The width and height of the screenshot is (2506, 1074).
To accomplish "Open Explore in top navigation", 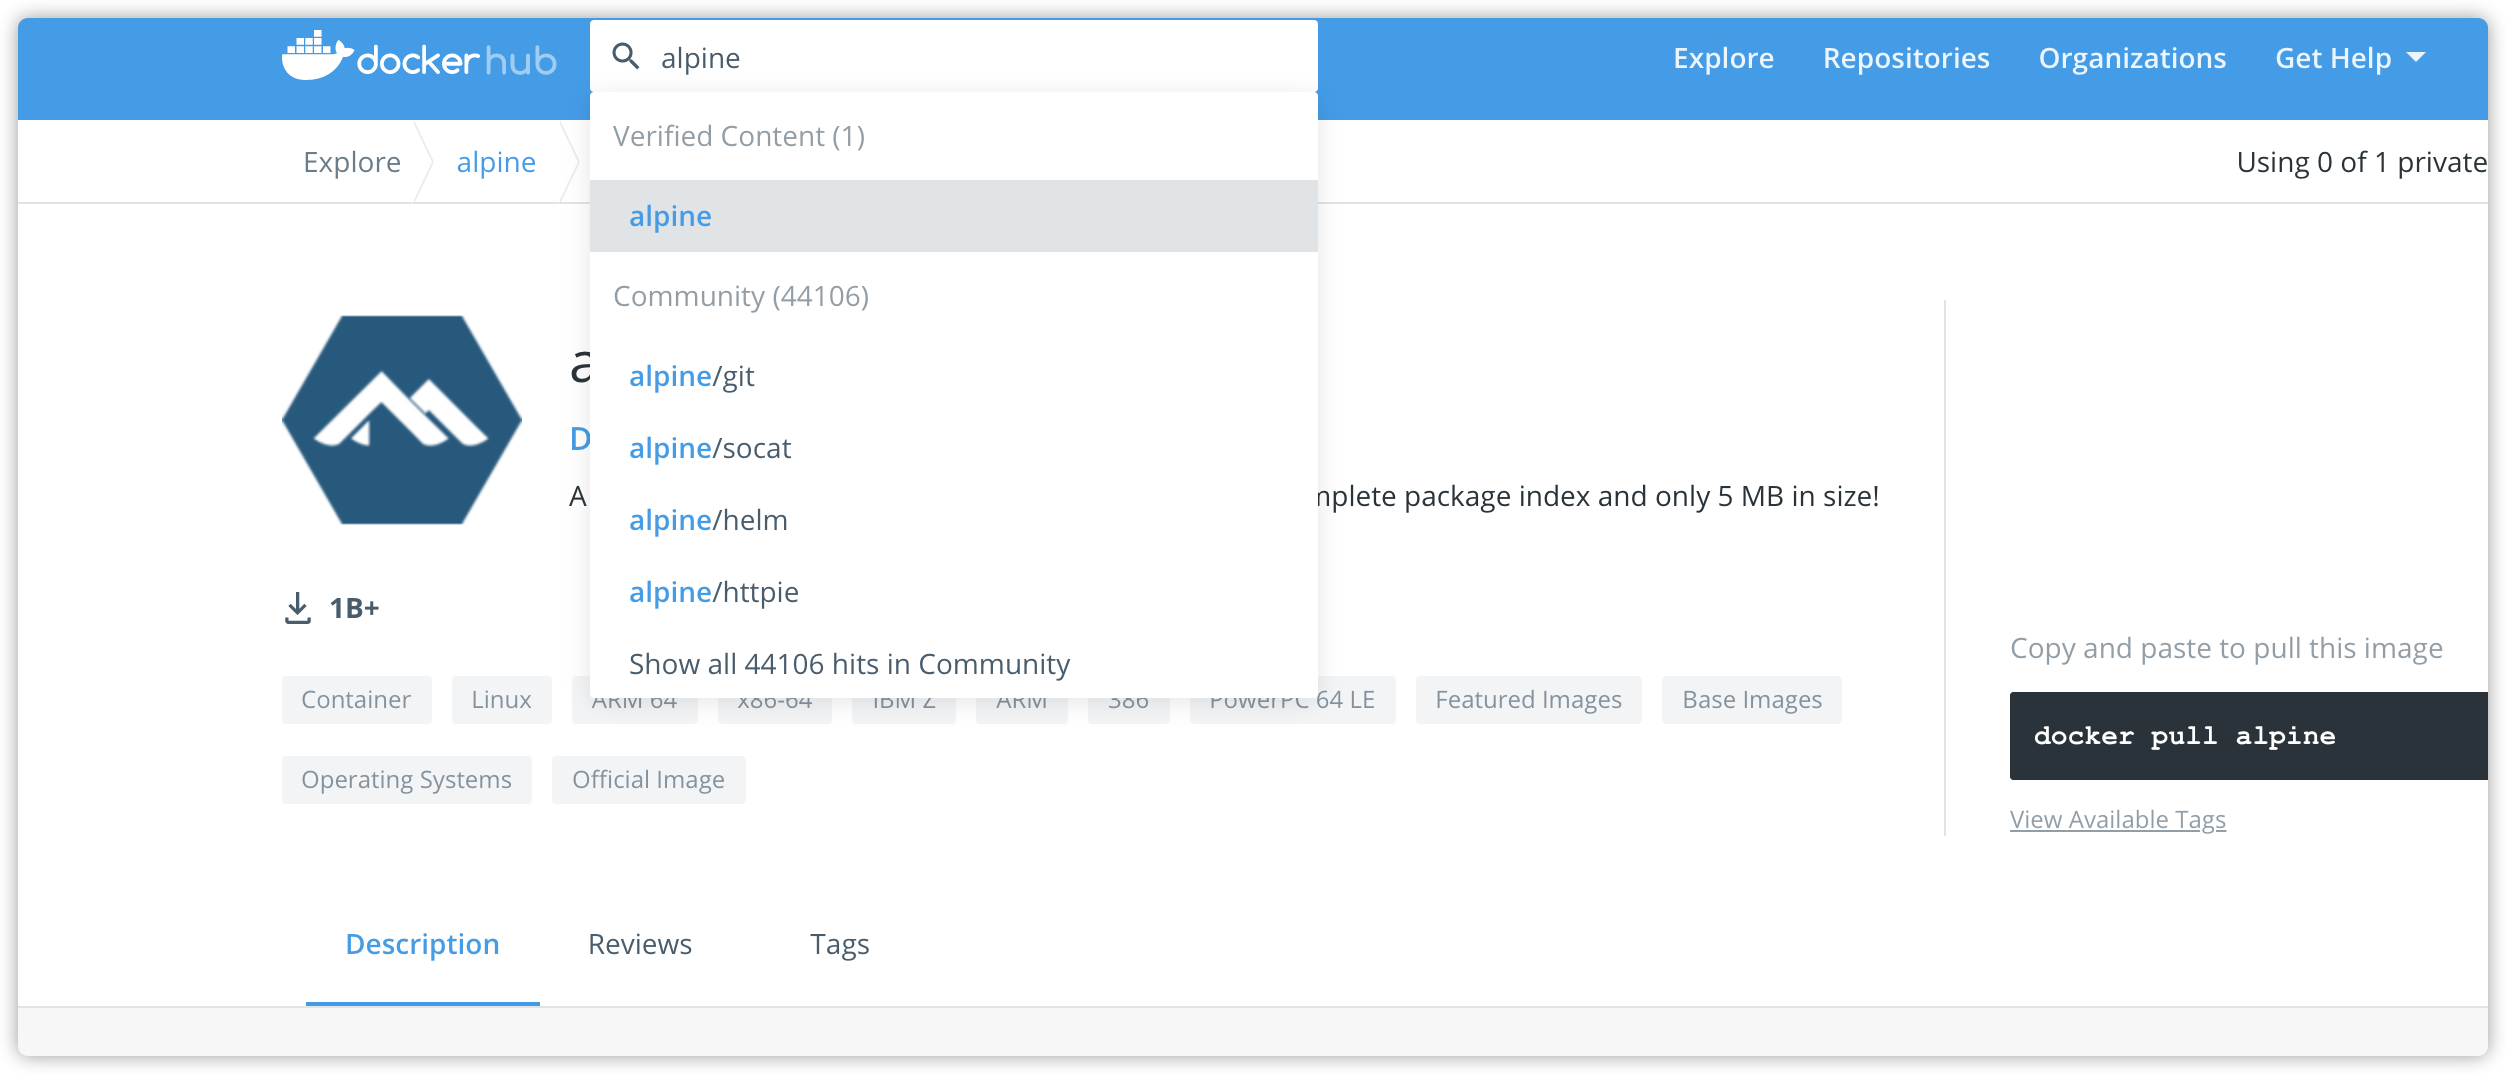I will [1723, 58].
